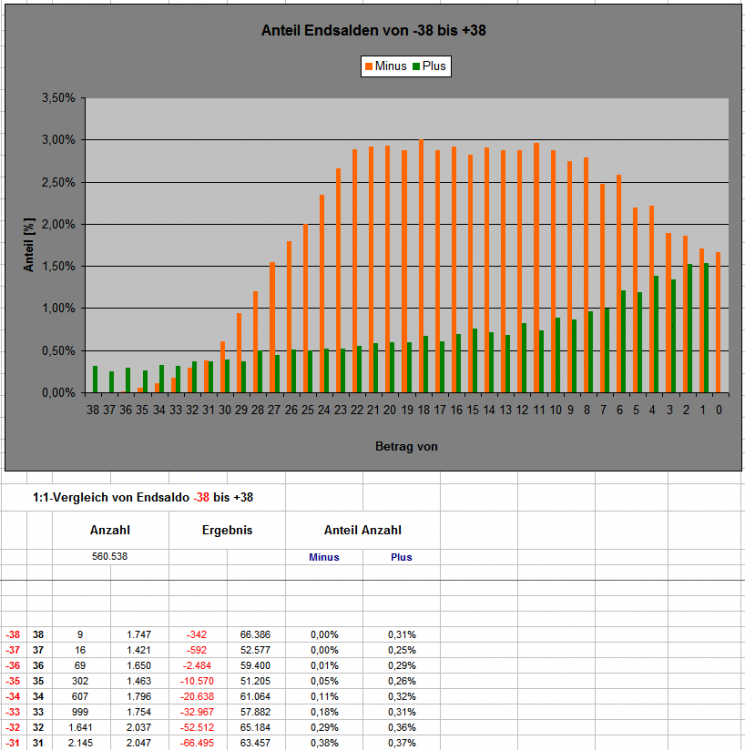Select heading '1:1-Vergleich von Endsaldo -38 bis +38'
Image resolution: width=745 pixels, height=750 pixels.
(143, 497)
